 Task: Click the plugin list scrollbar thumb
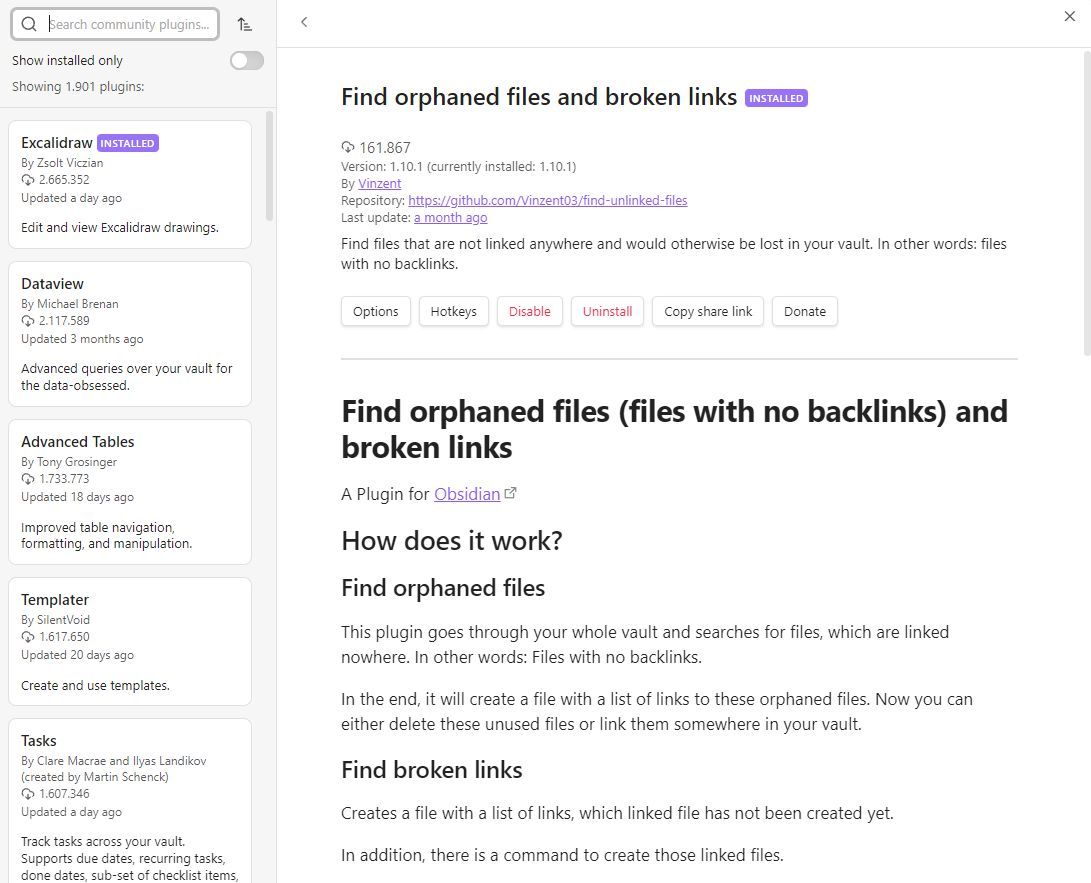click(x=269, y=166)
